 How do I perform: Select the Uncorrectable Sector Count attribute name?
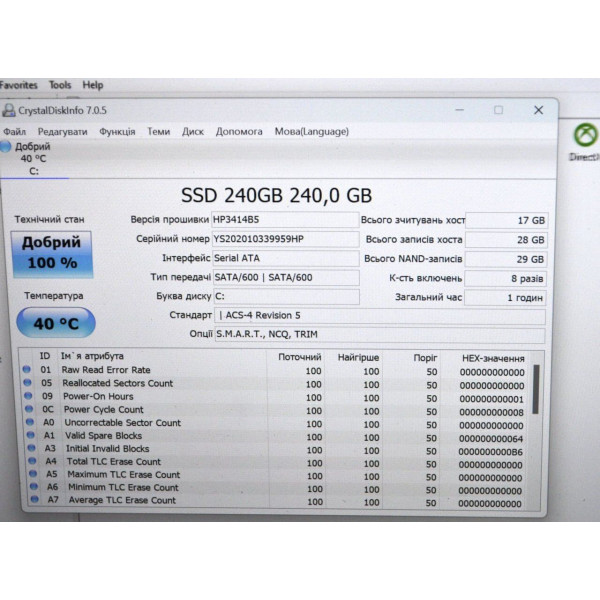122,423
